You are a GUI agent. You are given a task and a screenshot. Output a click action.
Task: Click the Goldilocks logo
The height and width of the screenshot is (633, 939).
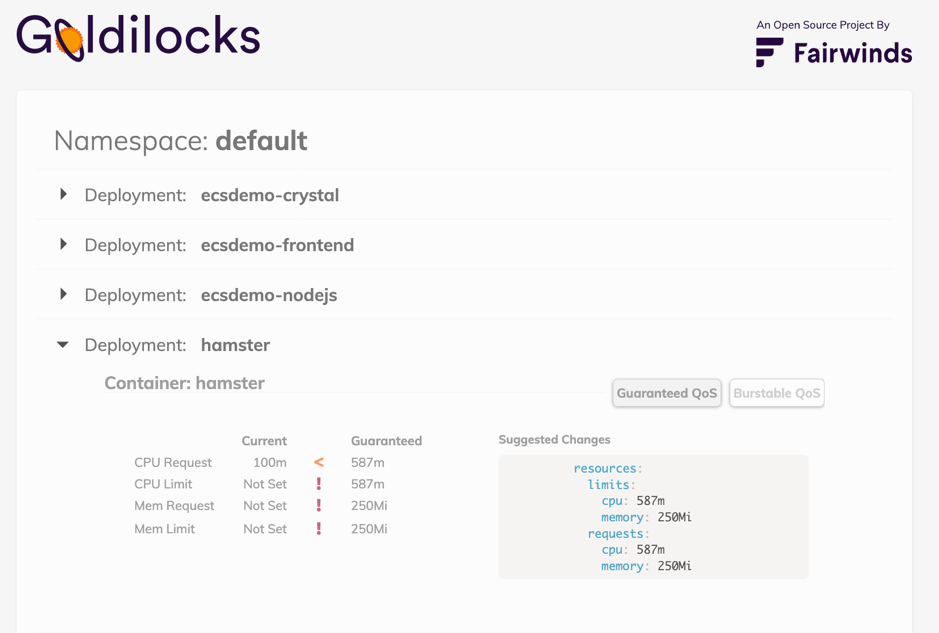pos(138,37)
